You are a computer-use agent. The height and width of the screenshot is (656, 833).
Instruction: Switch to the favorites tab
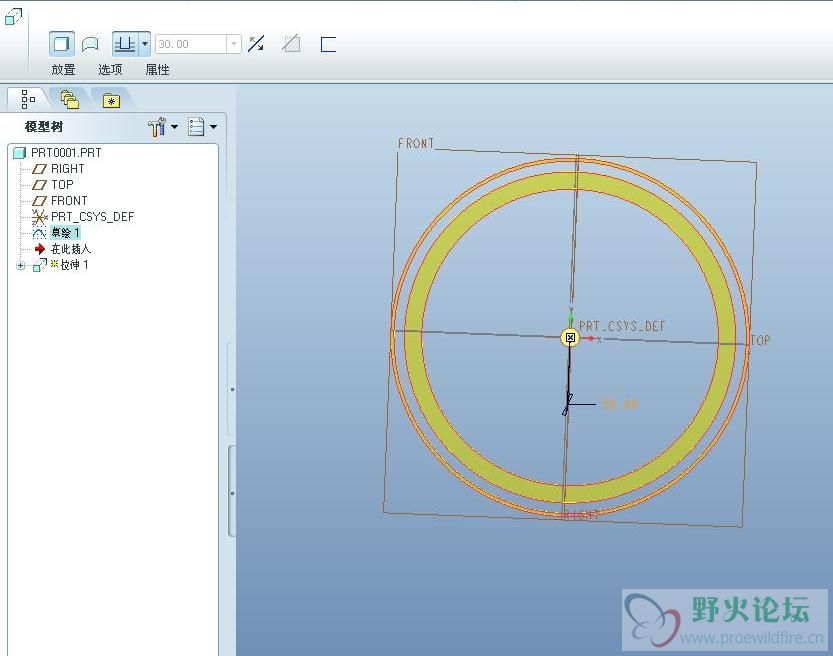(x=111, y=100)
